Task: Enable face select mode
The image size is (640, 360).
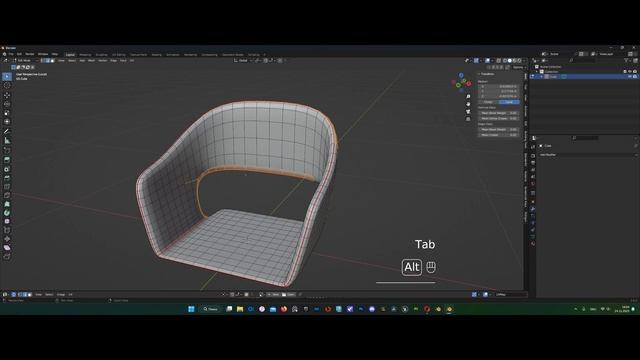Action: coord(52,60)
